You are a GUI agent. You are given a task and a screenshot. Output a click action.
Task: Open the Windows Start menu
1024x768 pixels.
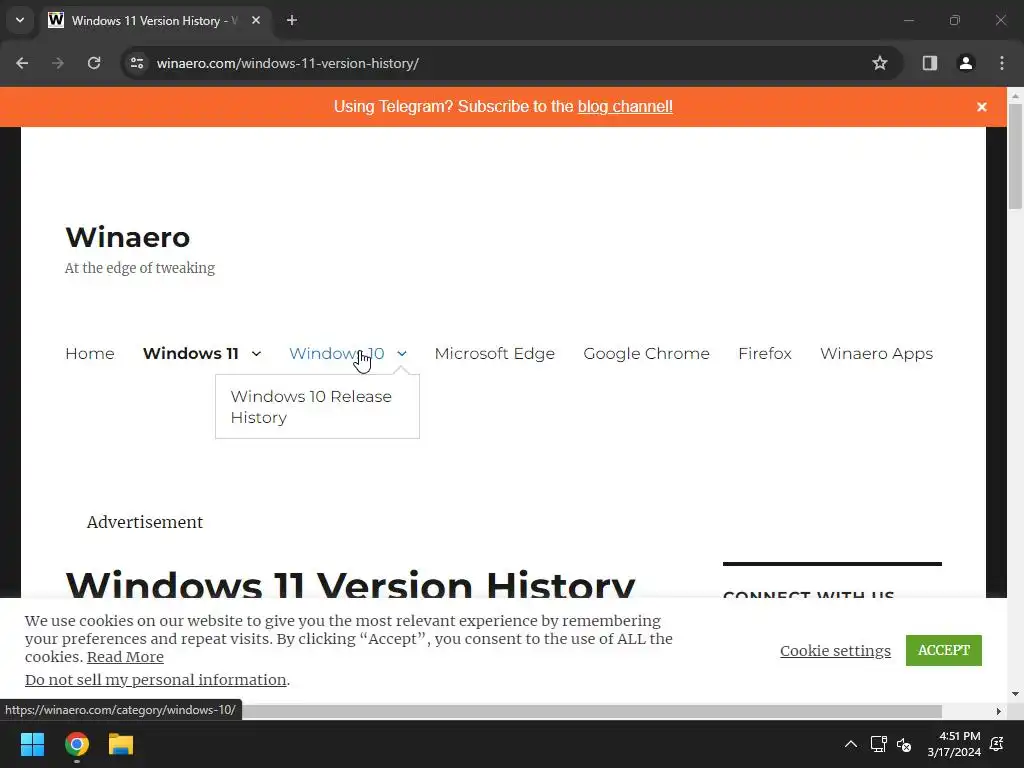[33, 744]
